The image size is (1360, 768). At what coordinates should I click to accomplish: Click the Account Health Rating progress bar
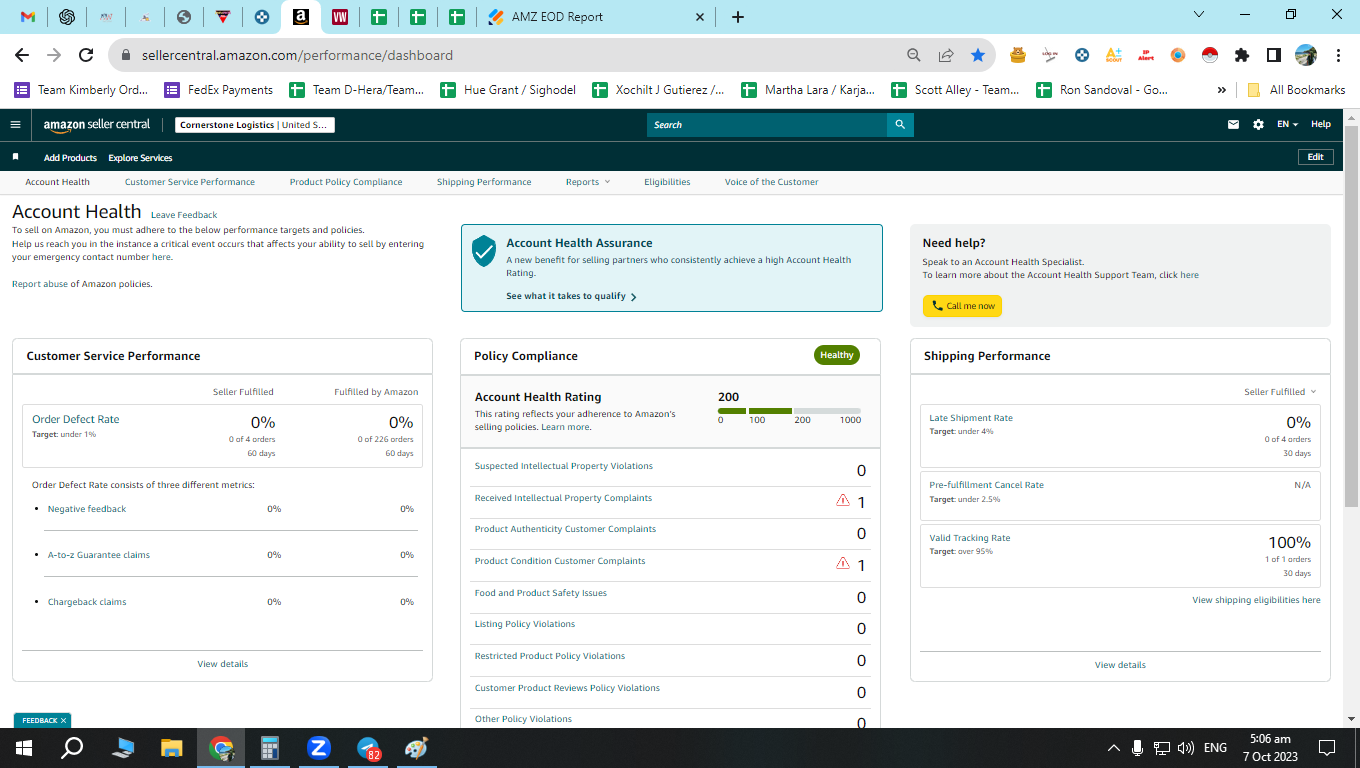[x=789, y=410]
